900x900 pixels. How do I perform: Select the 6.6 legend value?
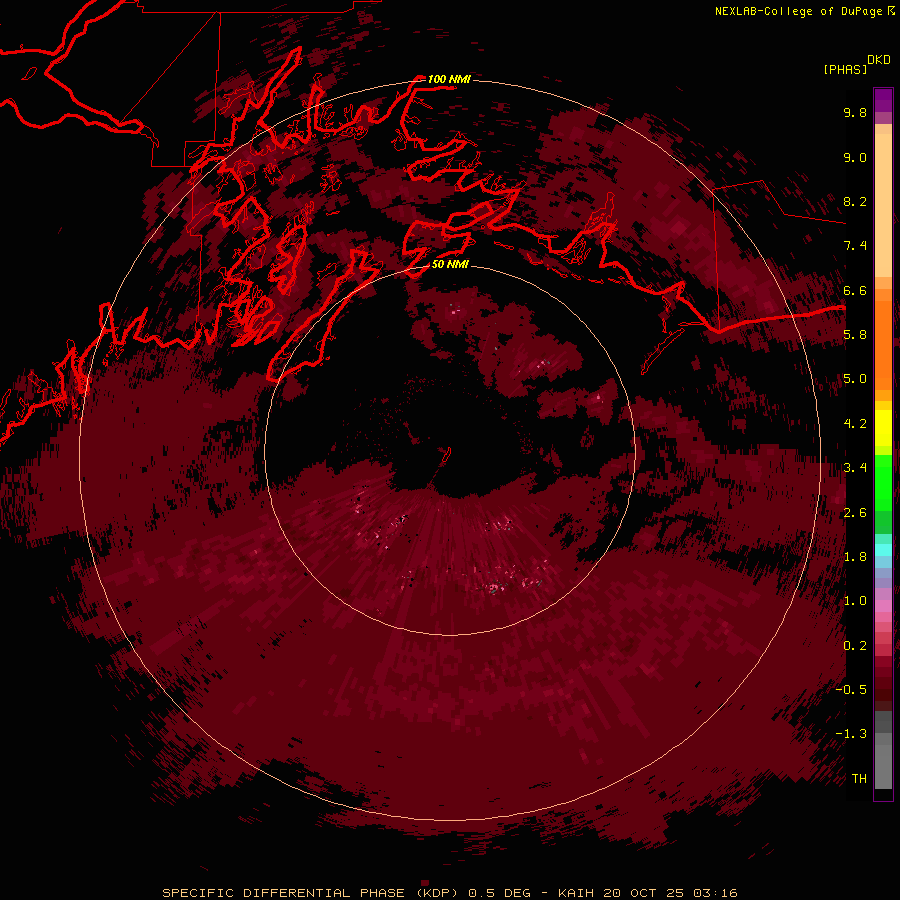pos(855,290)
